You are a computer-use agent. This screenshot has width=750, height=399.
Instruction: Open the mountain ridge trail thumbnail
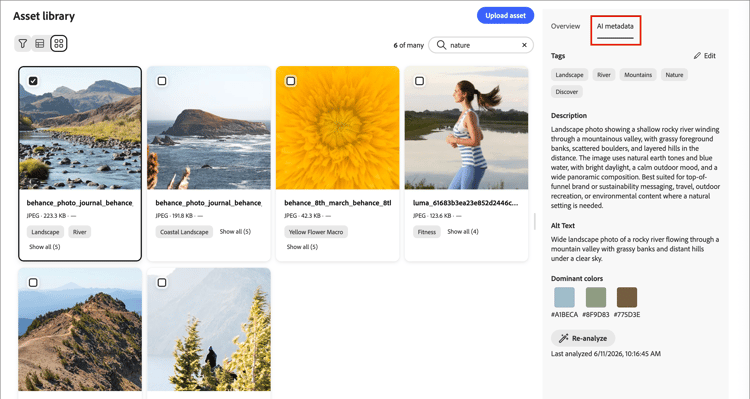pyautogui.click(x=80, y=330)
